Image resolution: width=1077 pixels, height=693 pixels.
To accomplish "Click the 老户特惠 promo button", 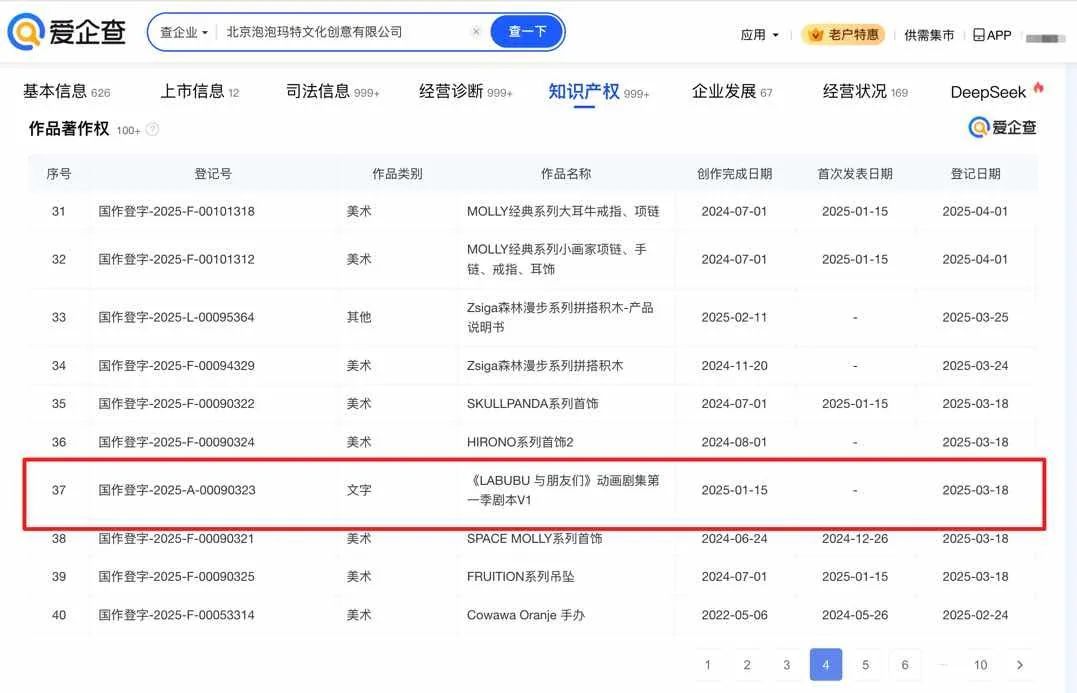I will click(843, 34).
